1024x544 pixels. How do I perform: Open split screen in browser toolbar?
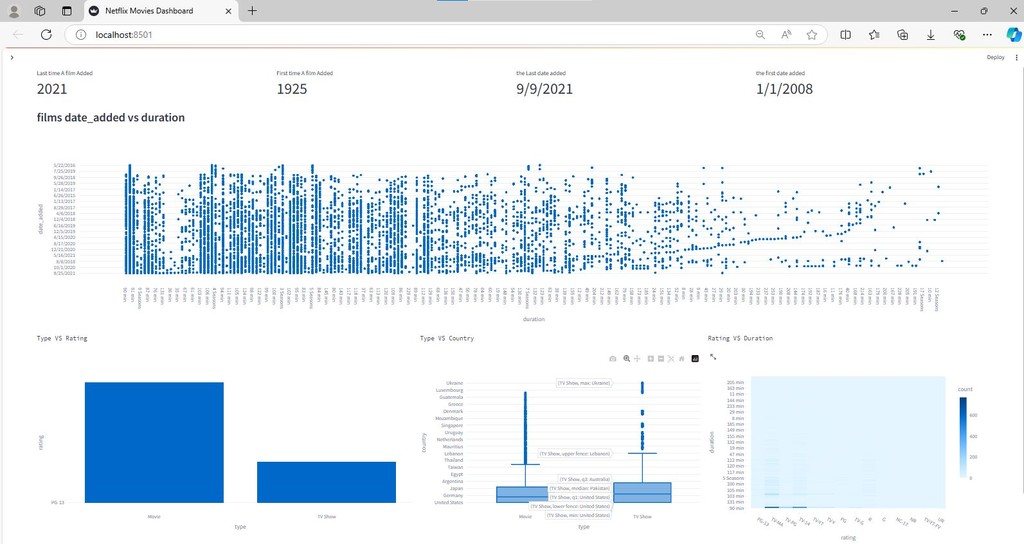[x=846, y=35]
